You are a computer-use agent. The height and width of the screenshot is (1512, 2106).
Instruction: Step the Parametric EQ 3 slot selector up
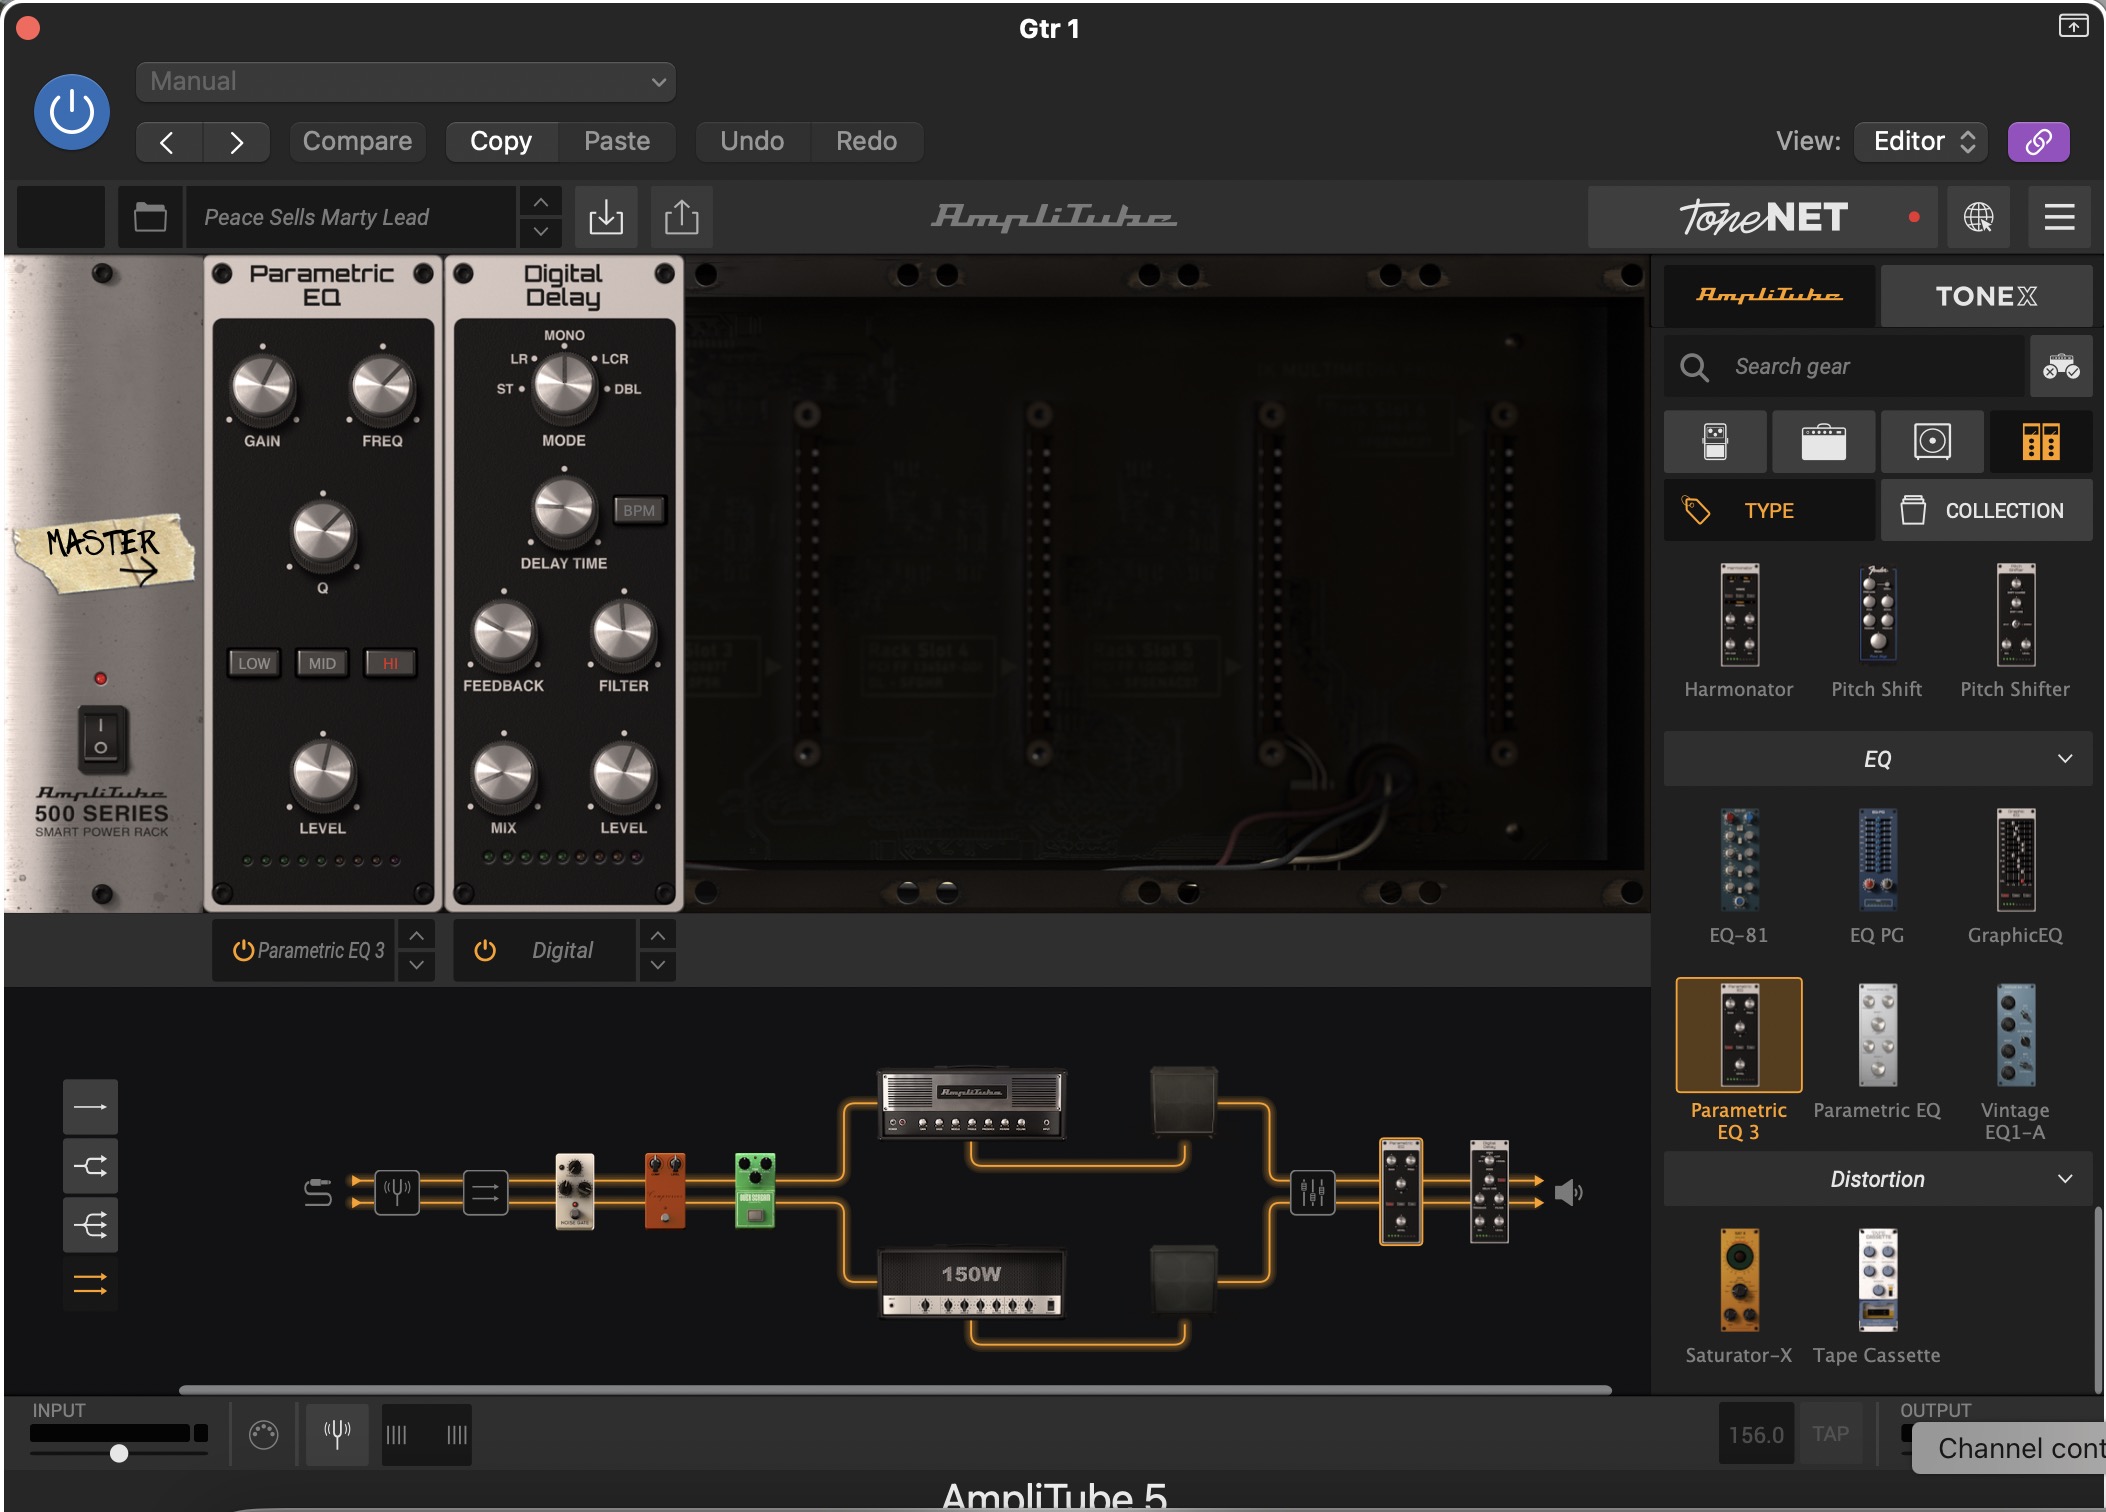[x=416, y=935]
